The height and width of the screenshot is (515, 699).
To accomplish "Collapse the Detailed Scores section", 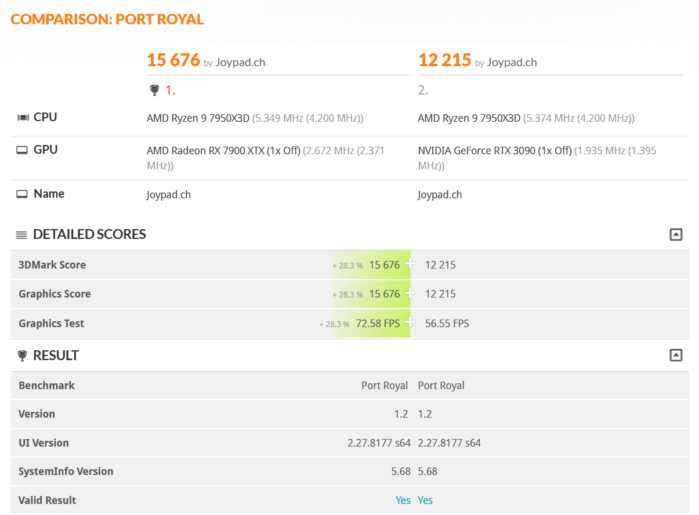I will click(x=676, y=235).
